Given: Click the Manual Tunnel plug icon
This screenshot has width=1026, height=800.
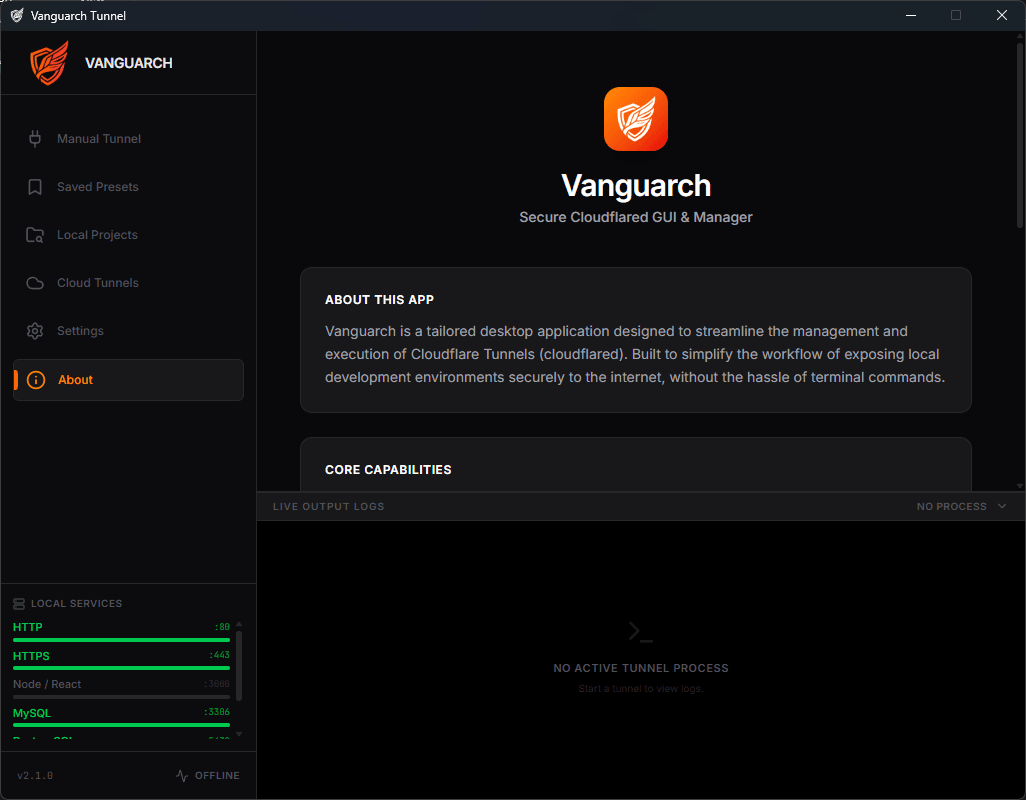Looking at the screenshot, I should pos(35,139).
